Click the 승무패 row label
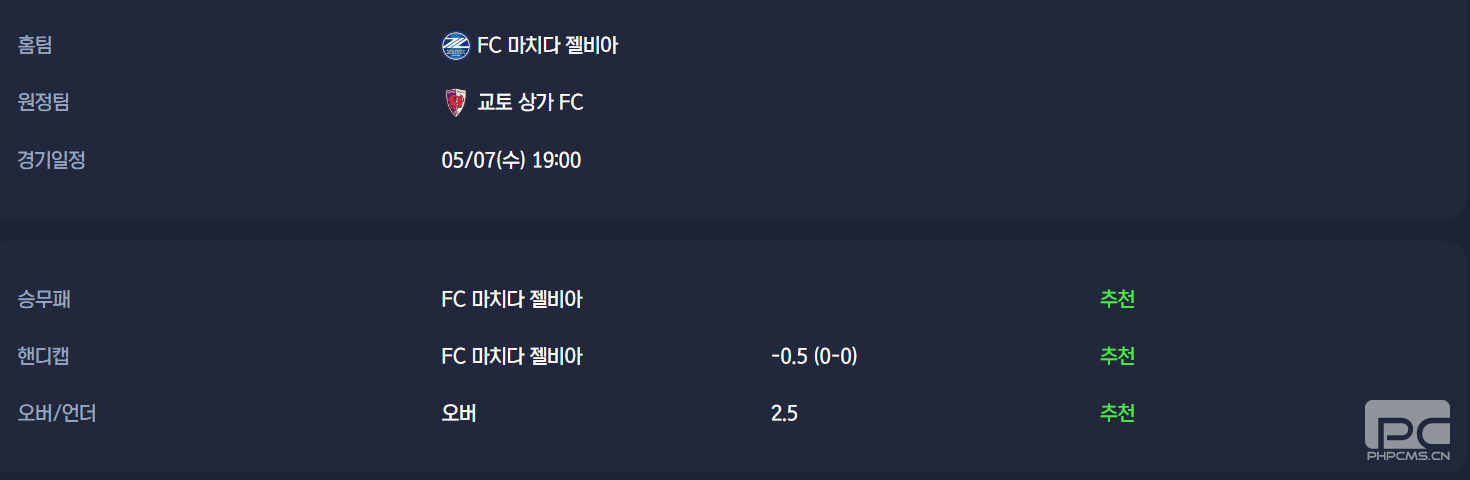 click(x=44, y=299)
